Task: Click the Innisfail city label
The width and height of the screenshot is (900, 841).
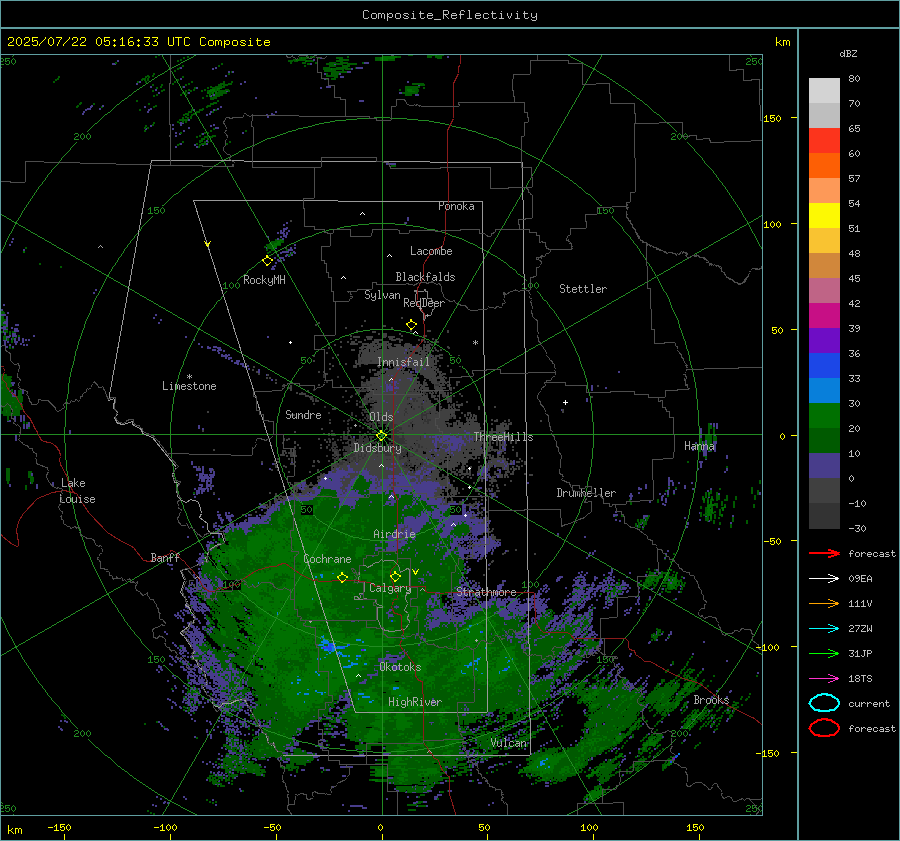Action: click(x=403, y=362)
